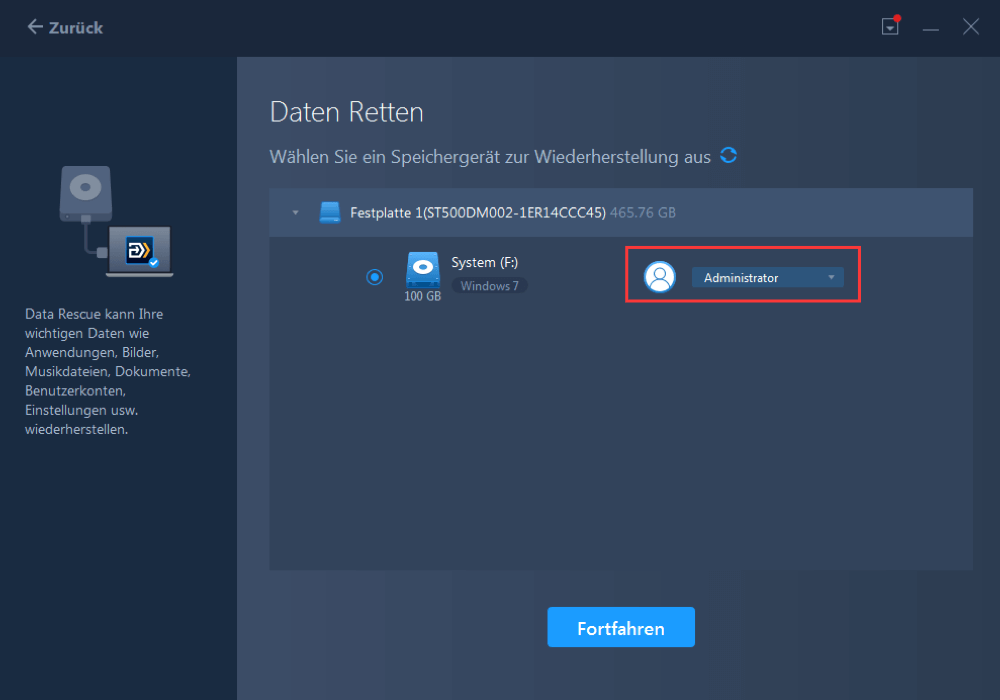Screen dimensions: 1000x700
Task: Click the 100 GB size label
Action: tap(422, 296)
